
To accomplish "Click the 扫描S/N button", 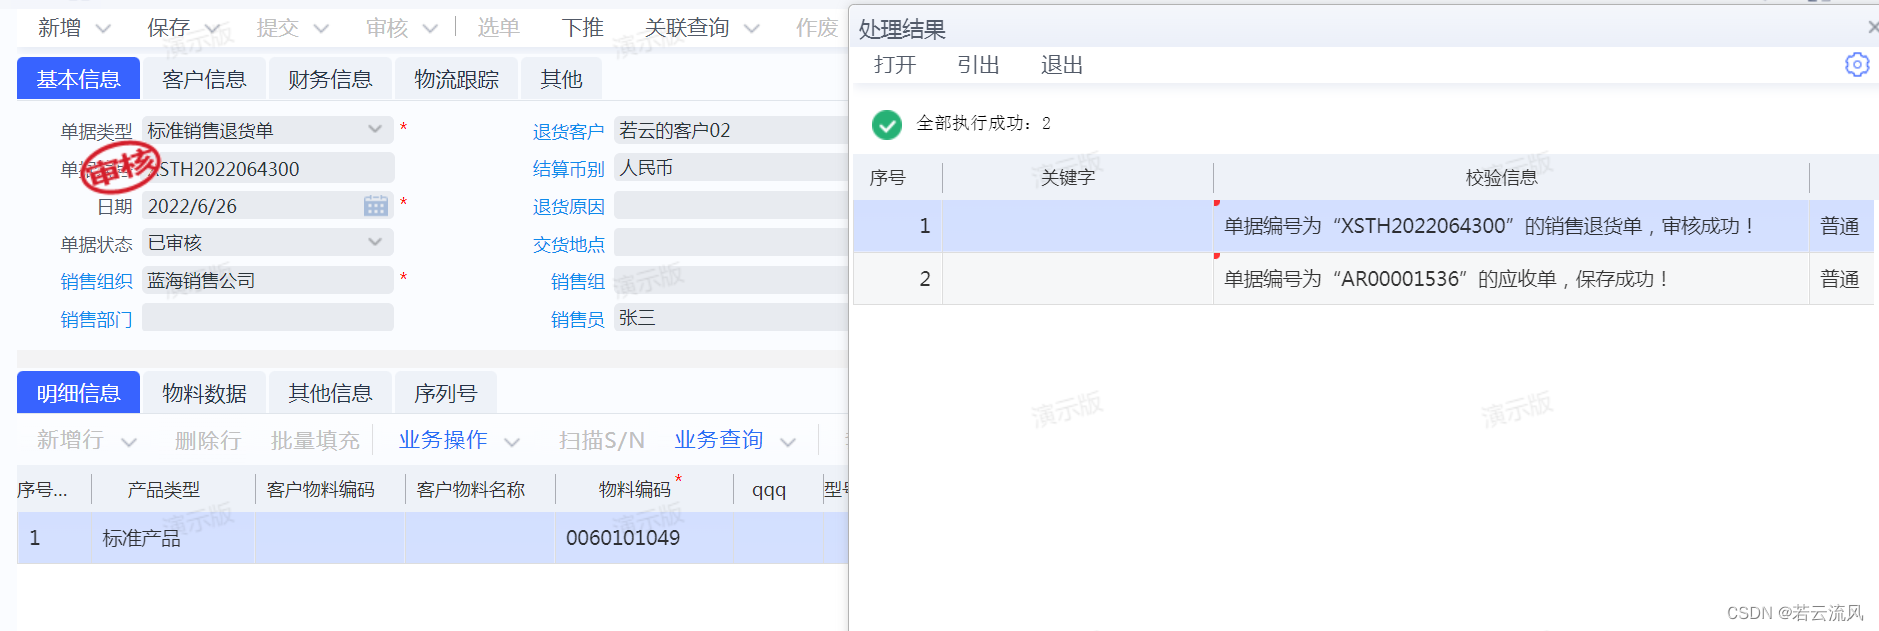I will click(602, 441).
